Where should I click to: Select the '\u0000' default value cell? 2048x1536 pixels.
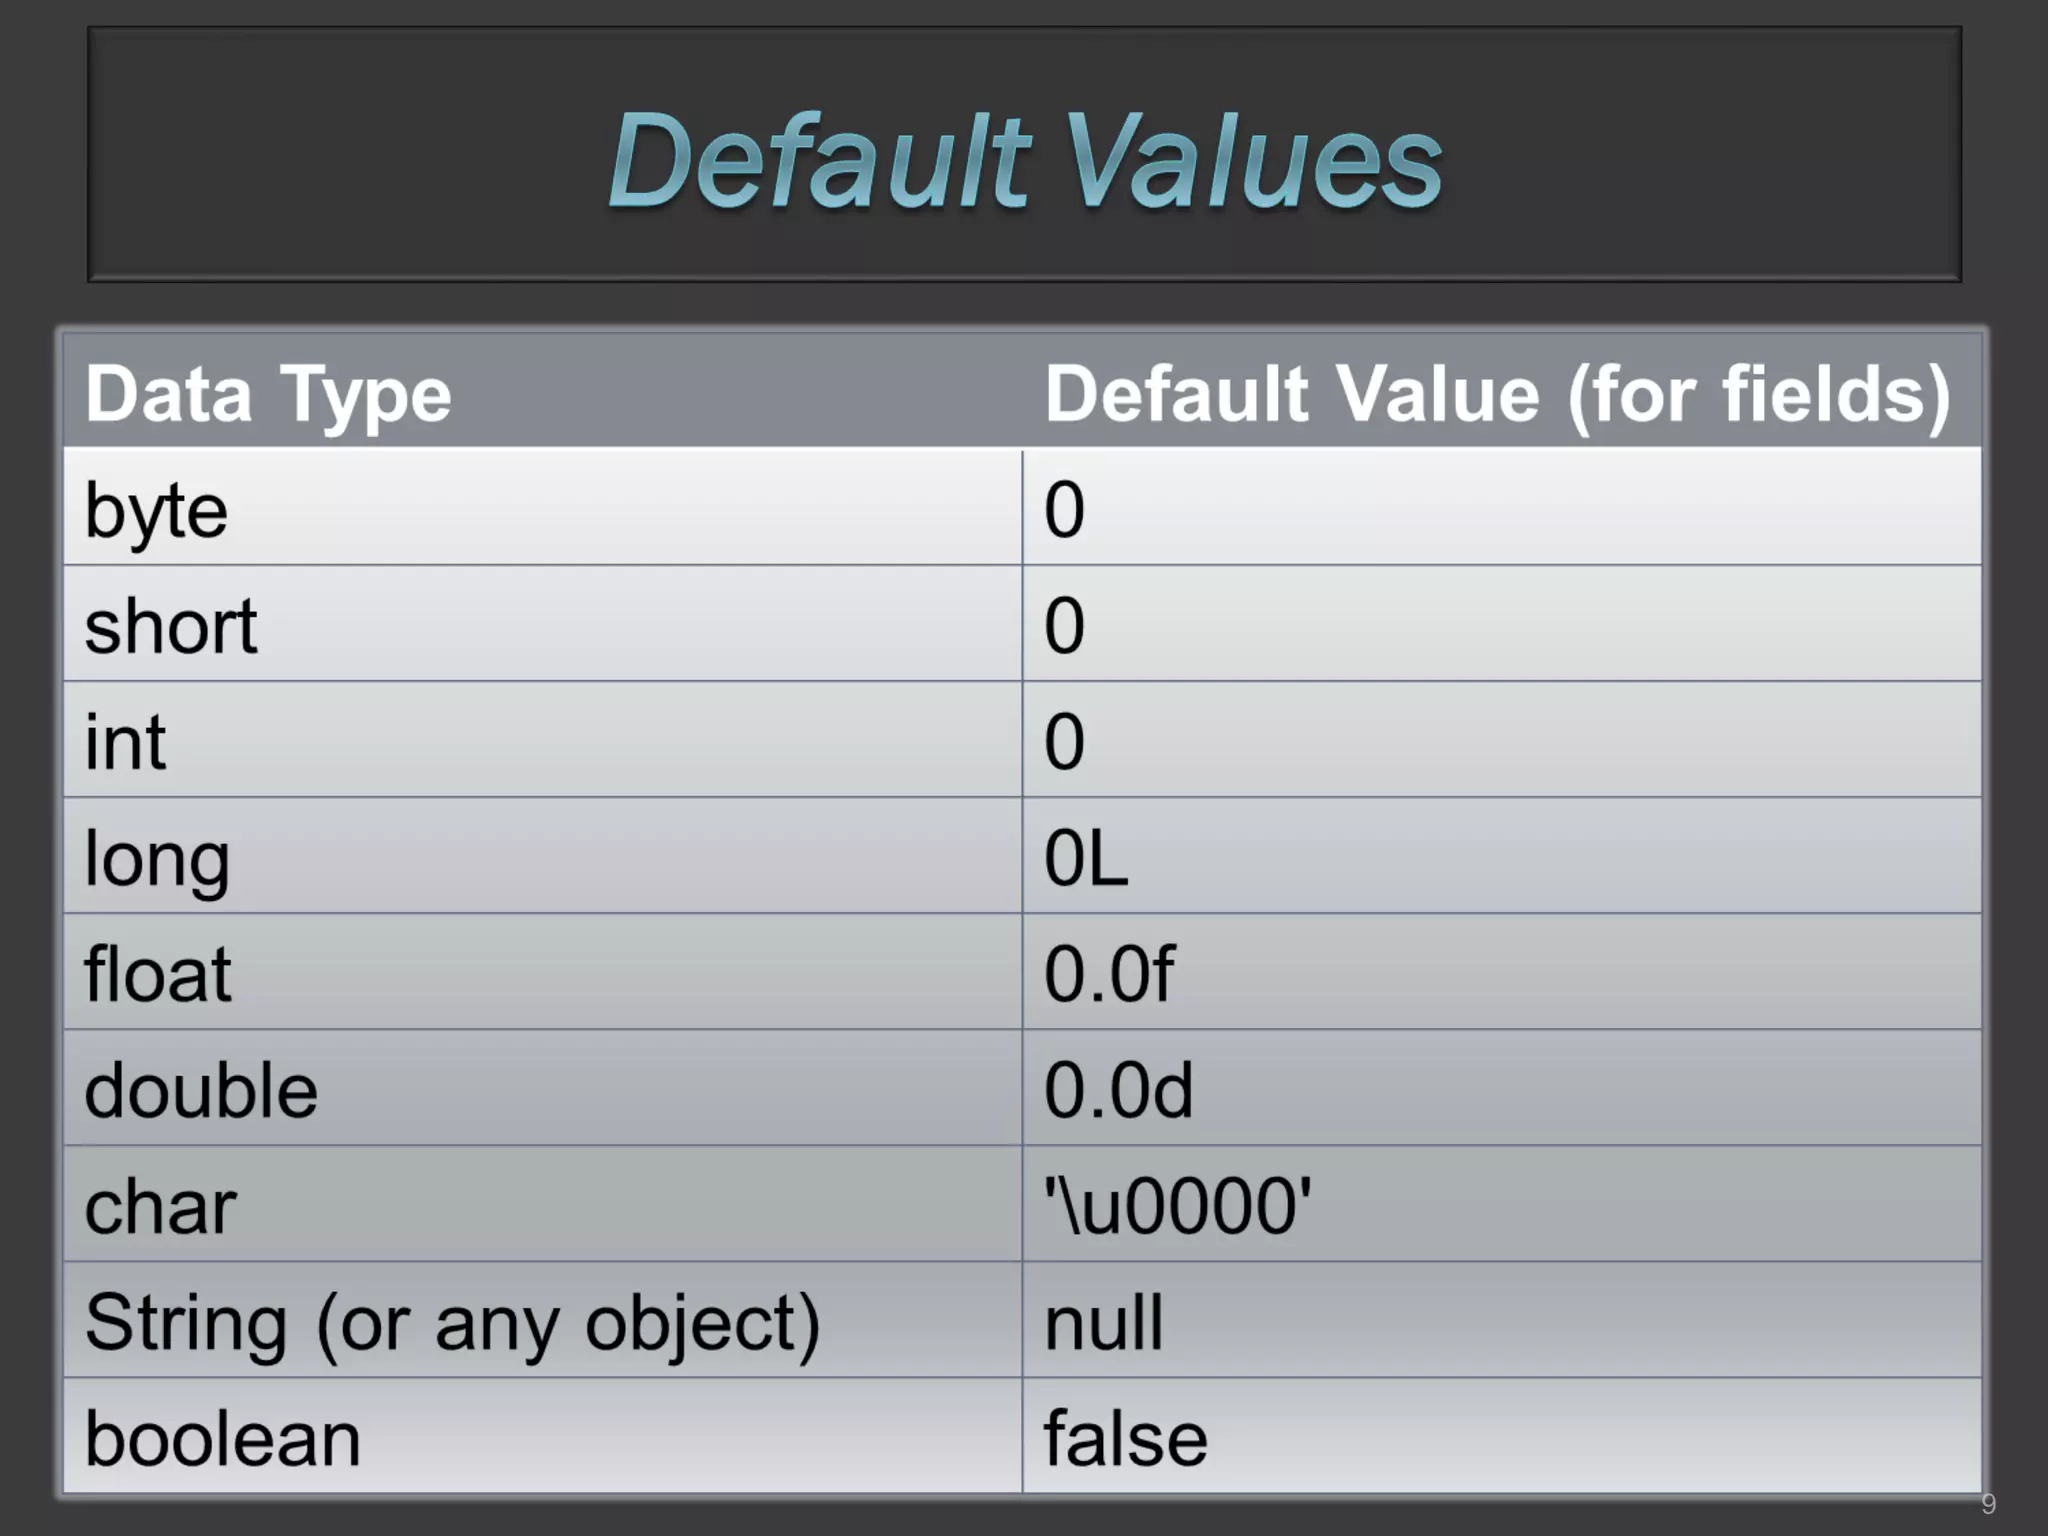pos(1177,1206)
